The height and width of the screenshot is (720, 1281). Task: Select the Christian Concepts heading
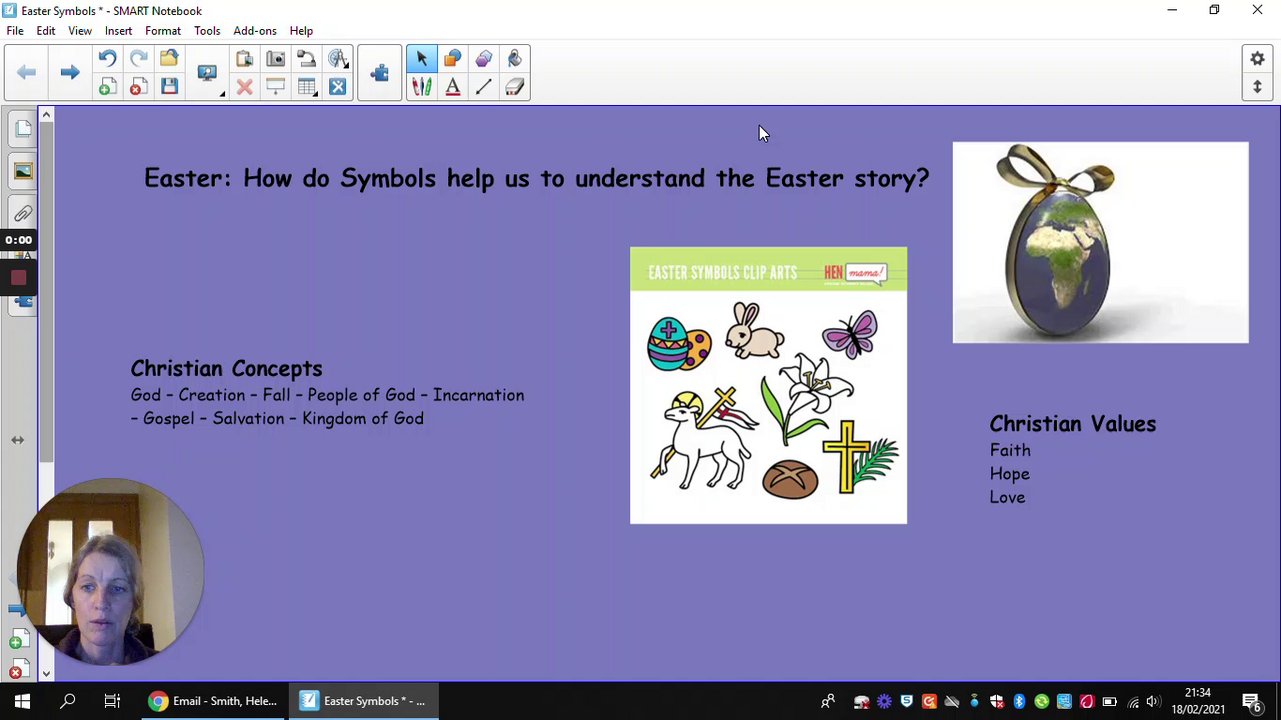coord(226,369)
